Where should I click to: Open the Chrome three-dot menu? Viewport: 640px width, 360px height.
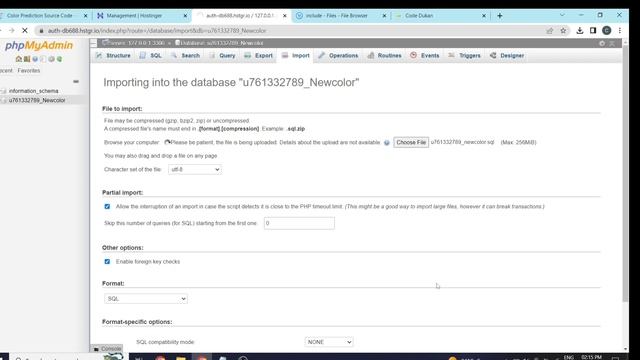click(620, 31)
